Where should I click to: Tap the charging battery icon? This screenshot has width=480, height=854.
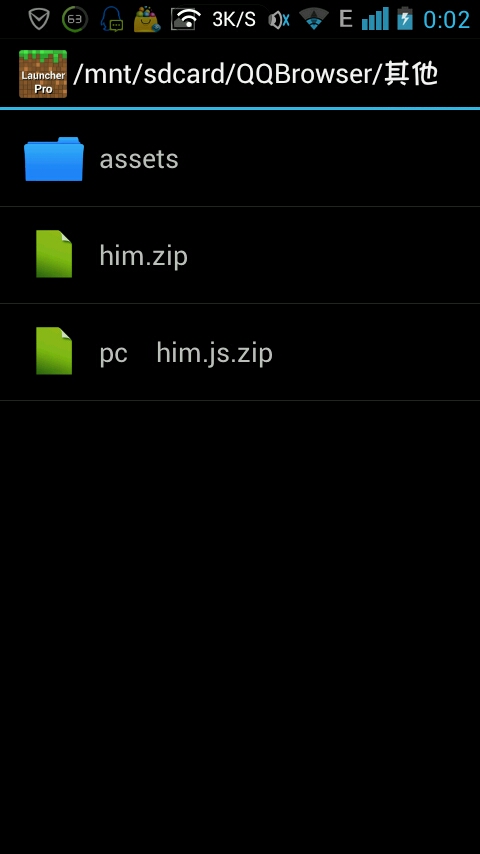405,19
